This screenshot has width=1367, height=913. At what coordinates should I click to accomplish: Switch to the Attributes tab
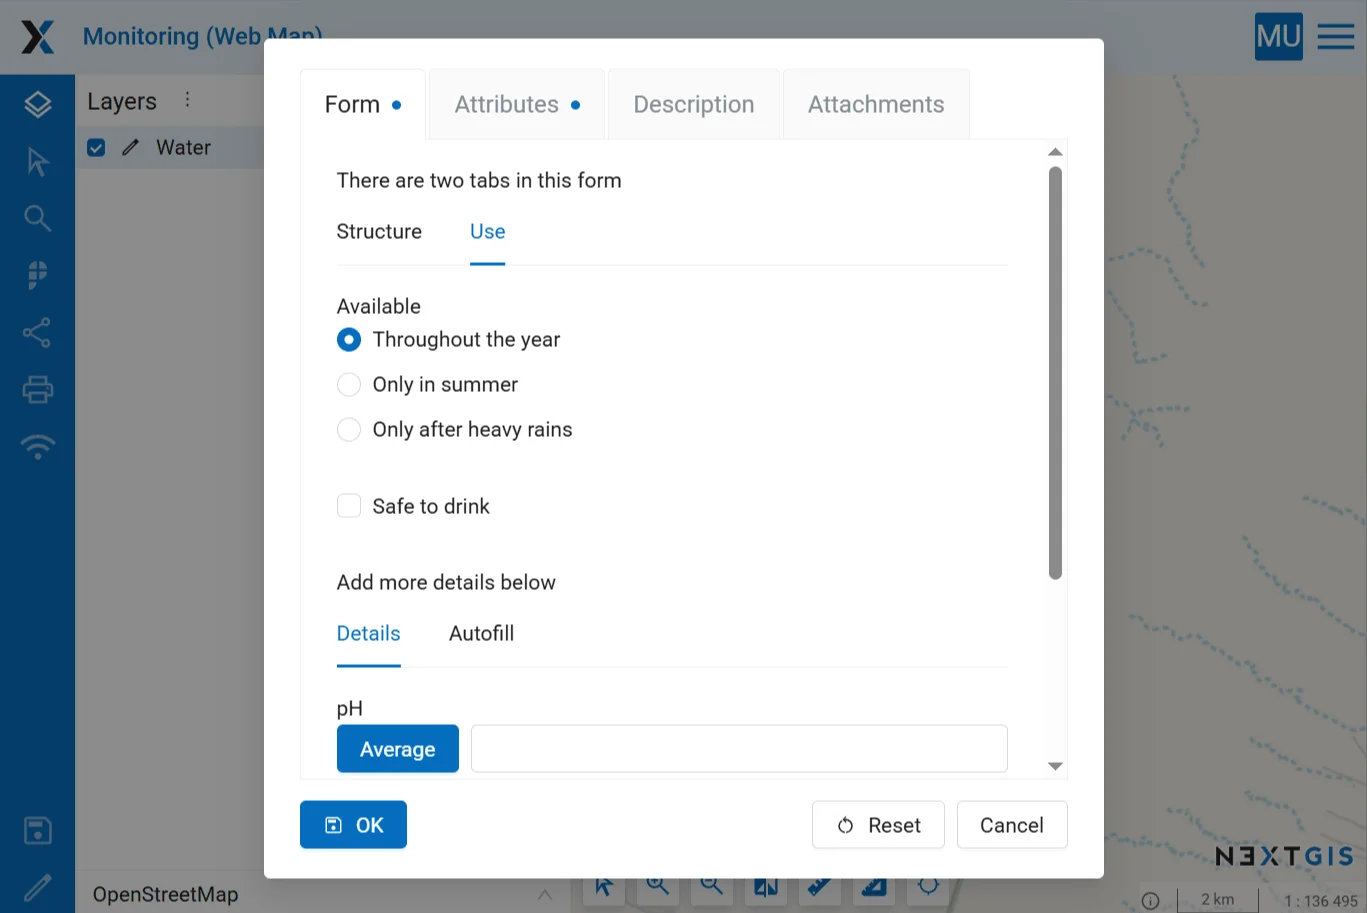point(517,104)
